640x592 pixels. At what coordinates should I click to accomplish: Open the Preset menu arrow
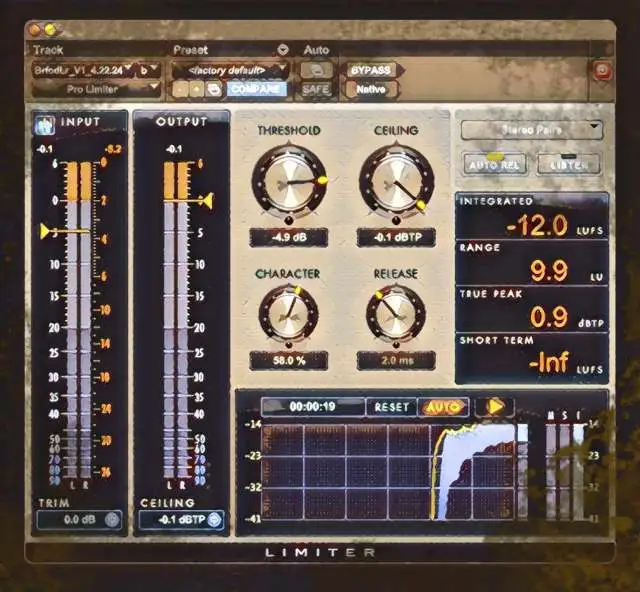283,49
